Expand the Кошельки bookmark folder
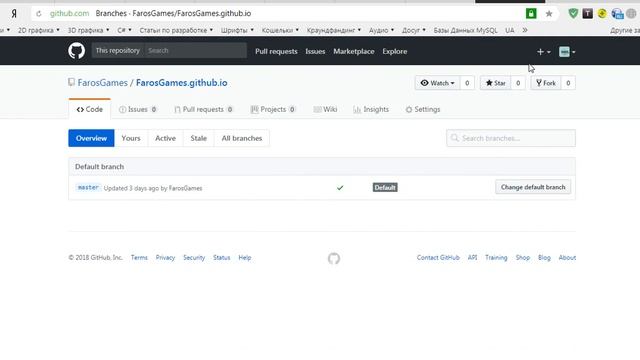This screenshot has height=360, width=640. 280,30
